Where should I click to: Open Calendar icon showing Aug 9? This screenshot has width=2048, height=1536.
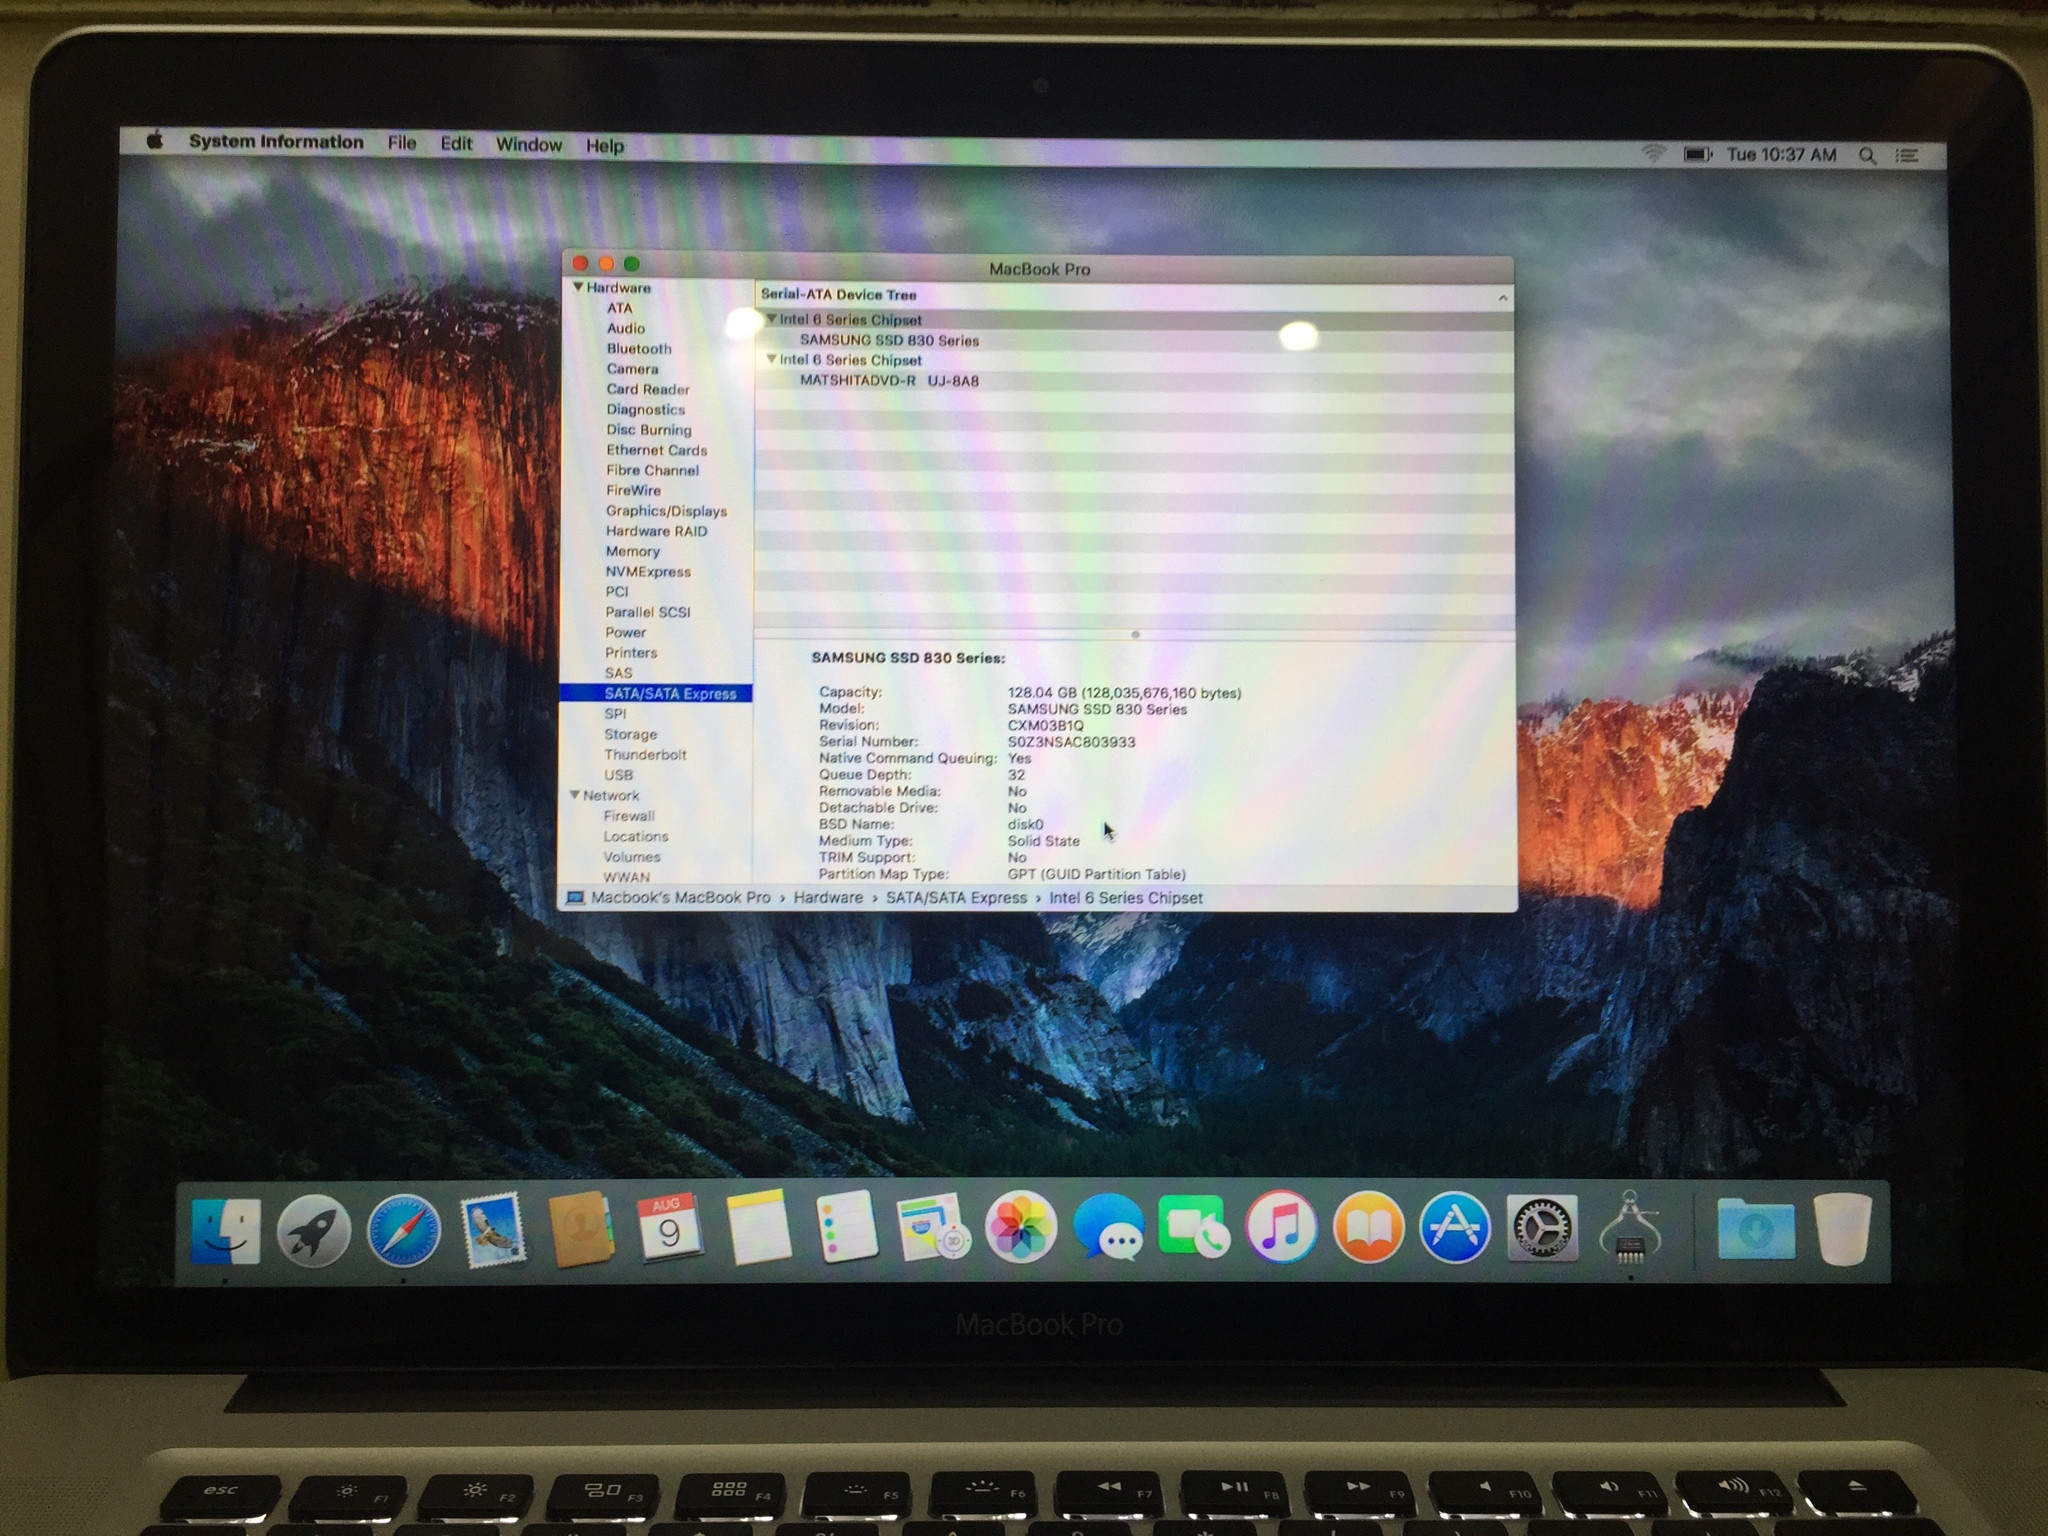668,1227
